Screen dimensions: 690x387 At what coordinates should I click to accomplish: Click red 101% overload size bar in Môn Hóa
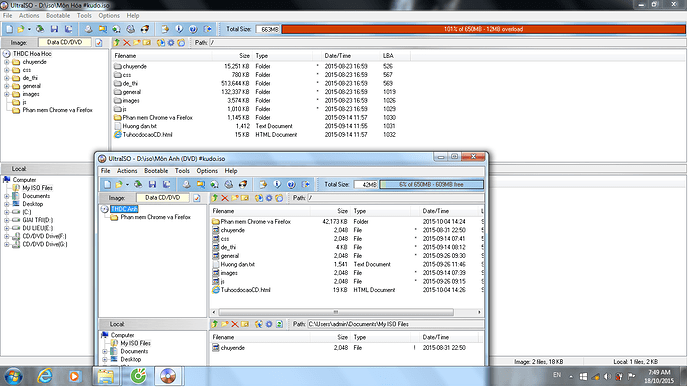click(483, 29)
